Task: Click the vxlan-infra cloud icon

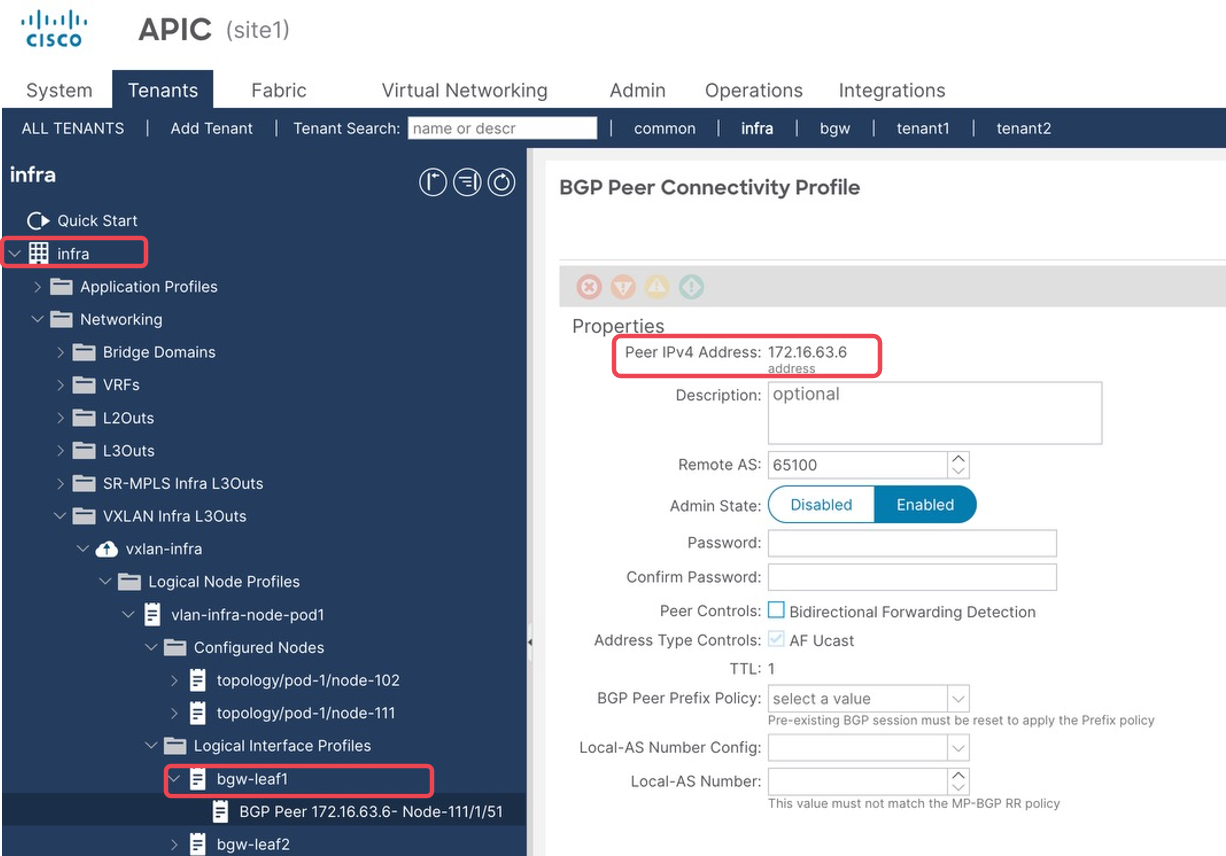Action: [x=106, y=549]
